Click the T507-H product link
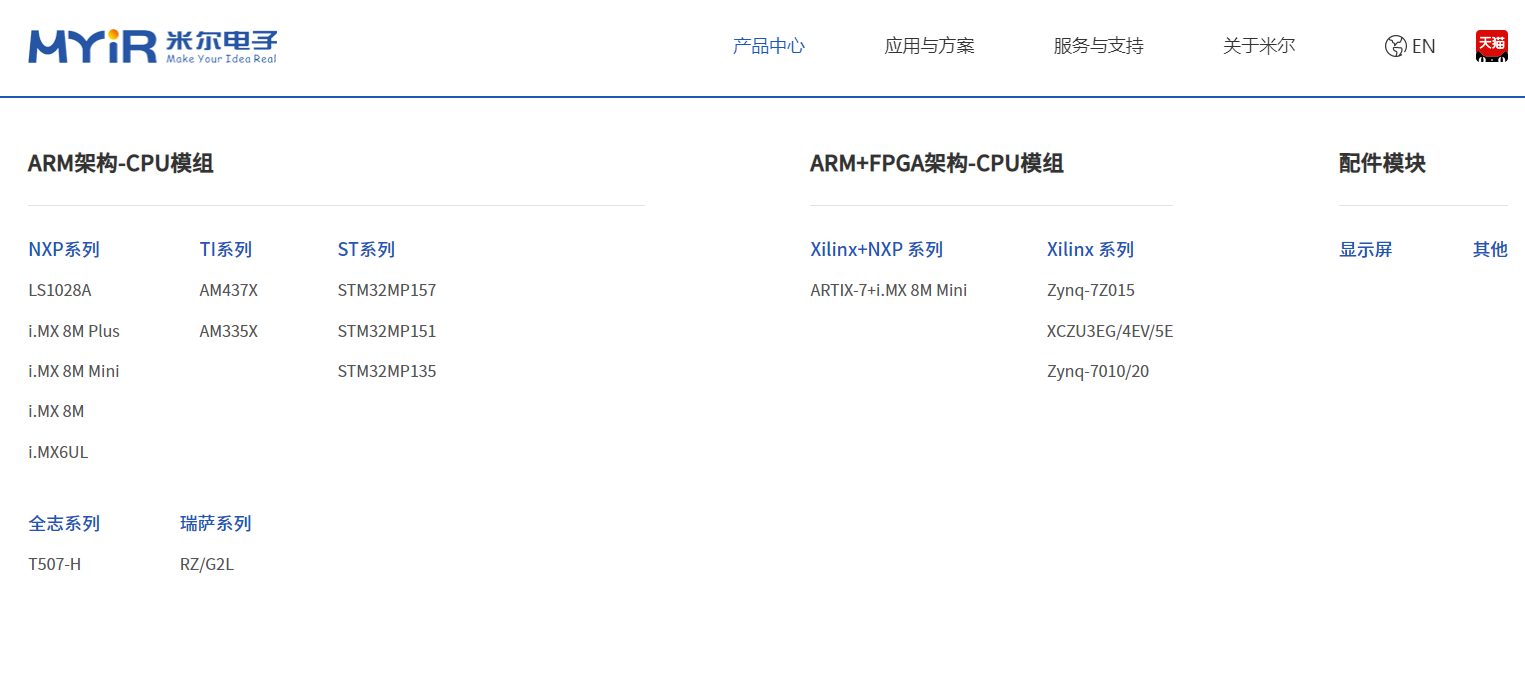Viewport: 1525px width, 687px height. [x=55, y=565]
